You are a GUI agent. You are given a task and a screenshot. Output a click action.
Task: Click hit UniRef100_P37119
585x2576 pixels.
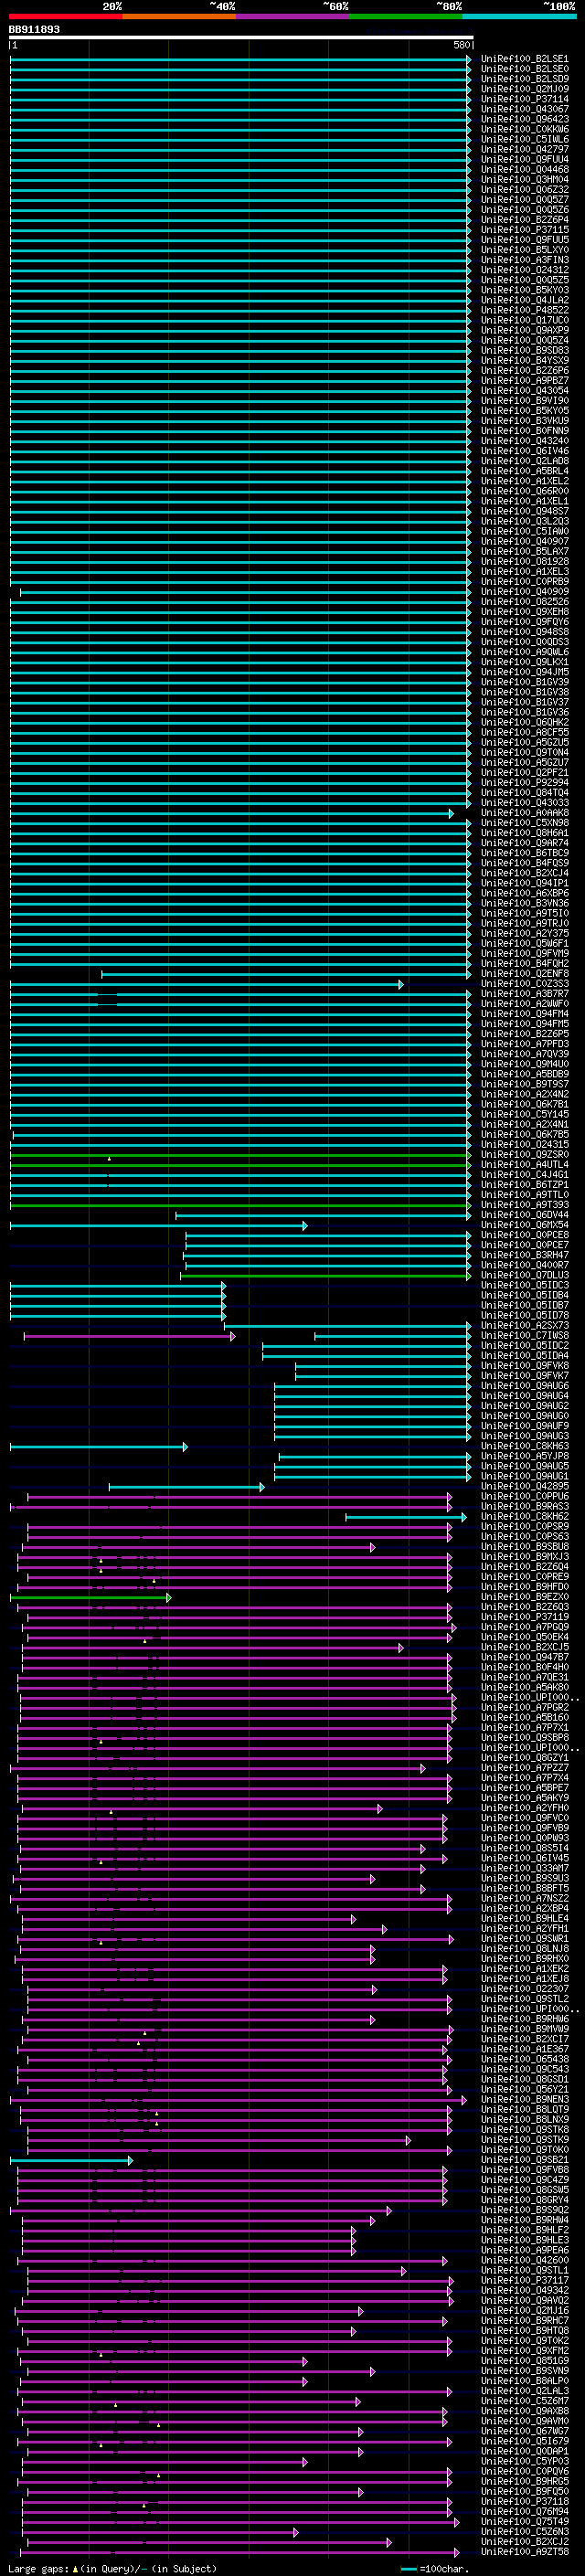tap(525, 1618)
